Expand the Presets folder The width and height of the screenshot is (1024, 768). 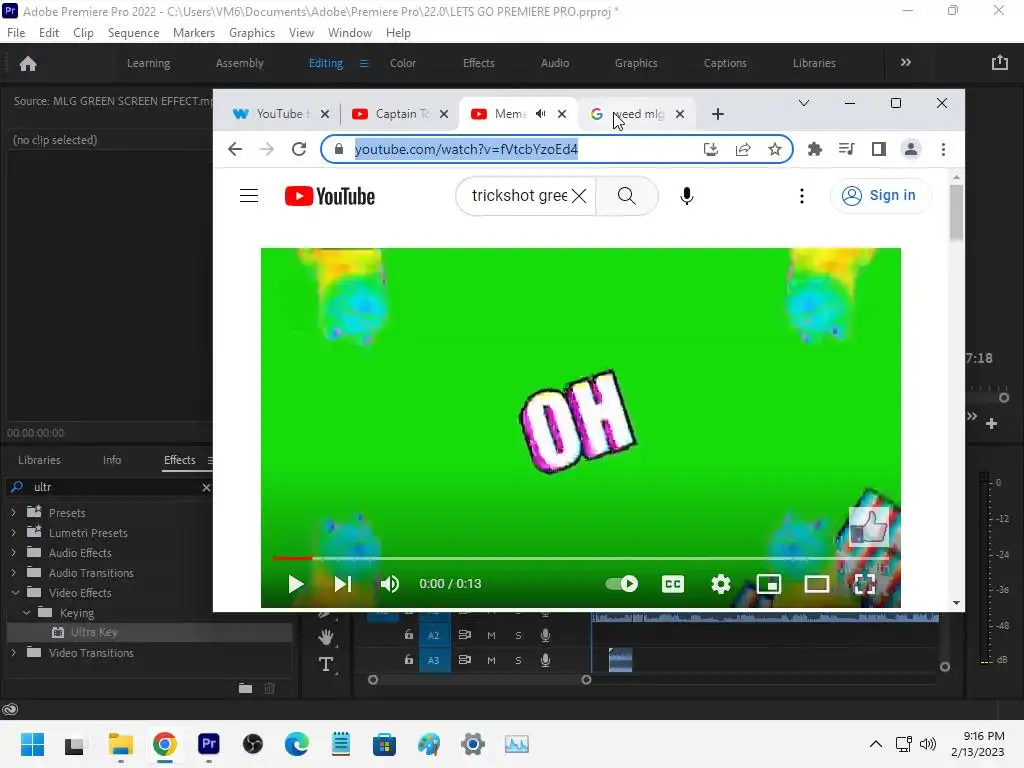pyautogui.click(x=14, y=513)
